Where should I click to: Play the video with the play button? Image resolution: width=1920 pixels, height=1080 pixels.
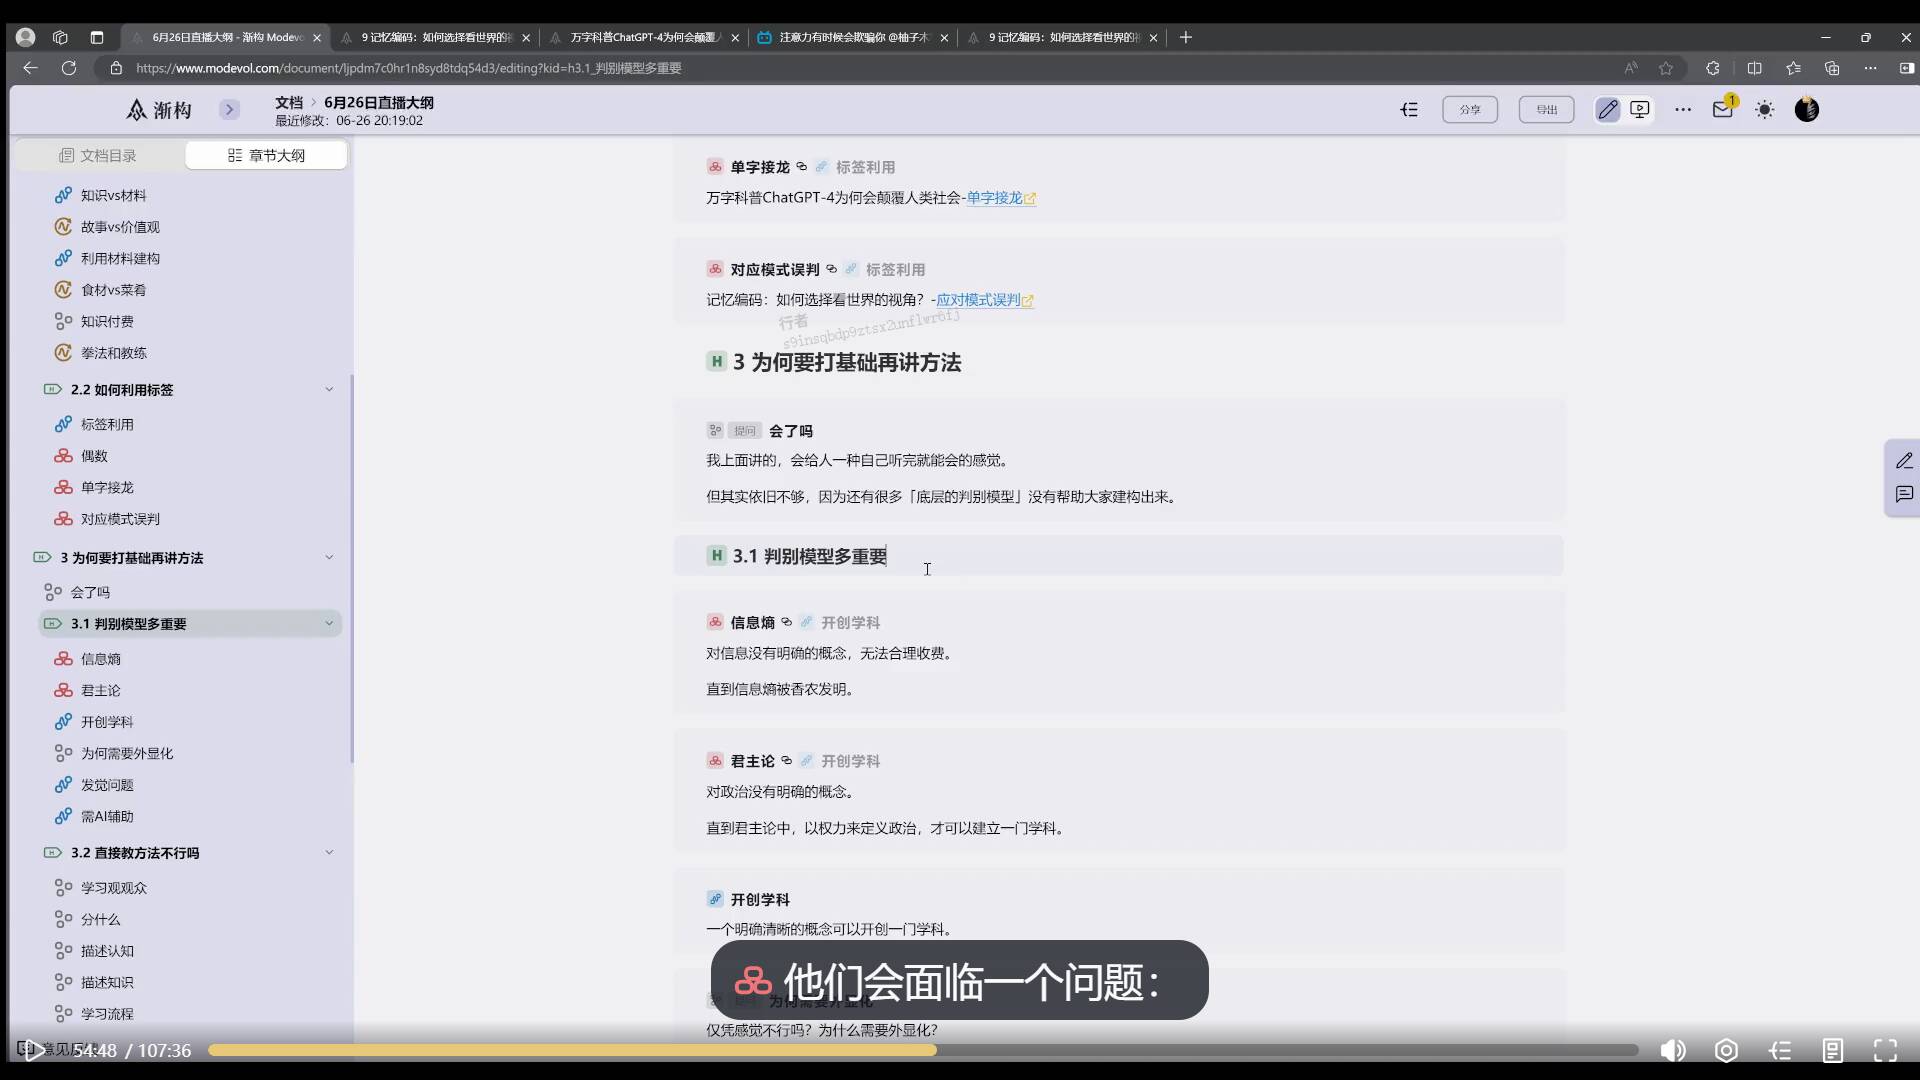tap(34, 1050)
